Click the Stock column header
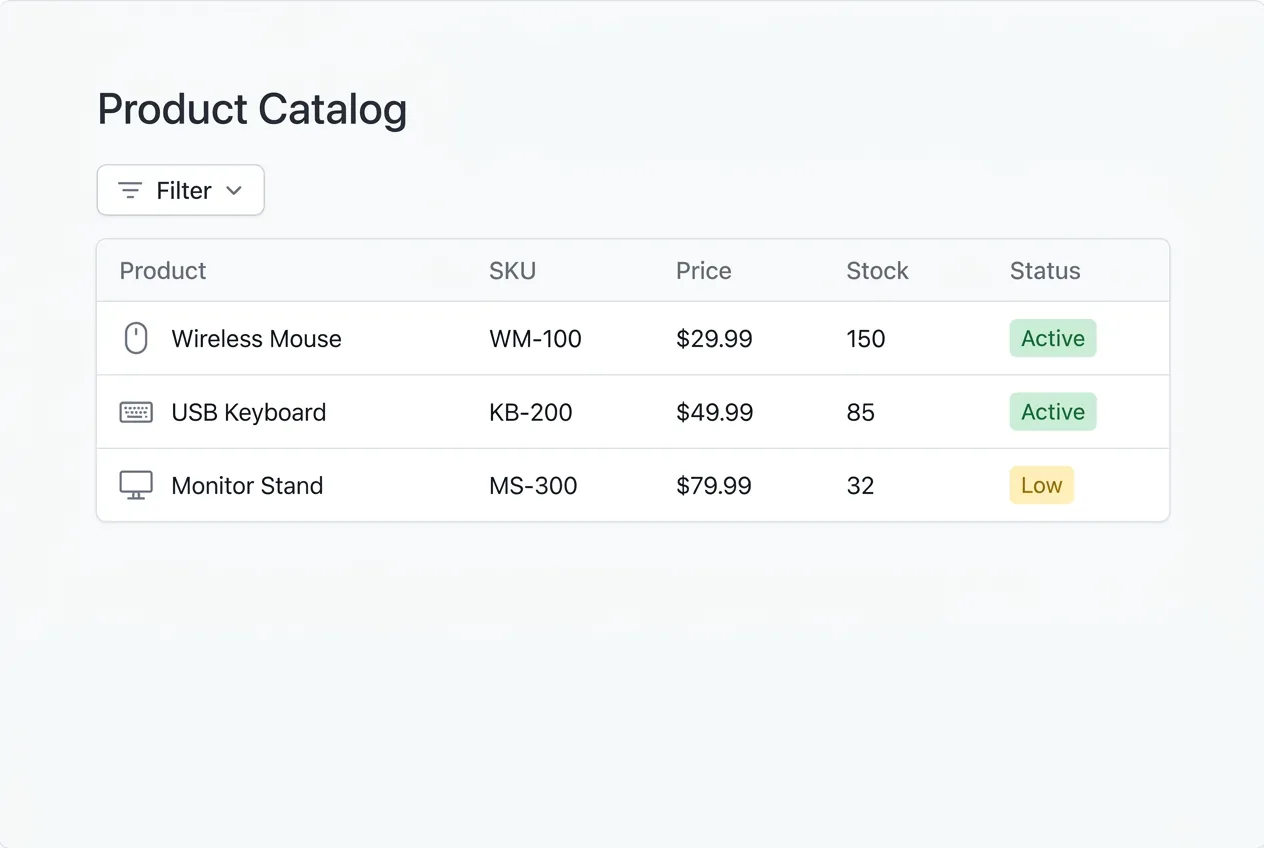The image size is (1264, 848). 877,270
